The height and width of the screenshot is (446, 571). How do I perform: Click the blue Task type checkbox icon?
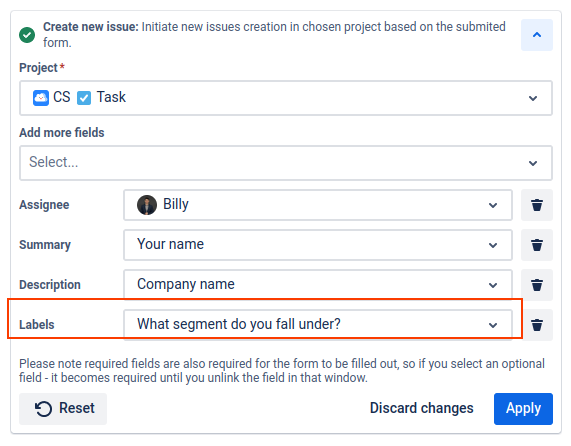(84, 98)
